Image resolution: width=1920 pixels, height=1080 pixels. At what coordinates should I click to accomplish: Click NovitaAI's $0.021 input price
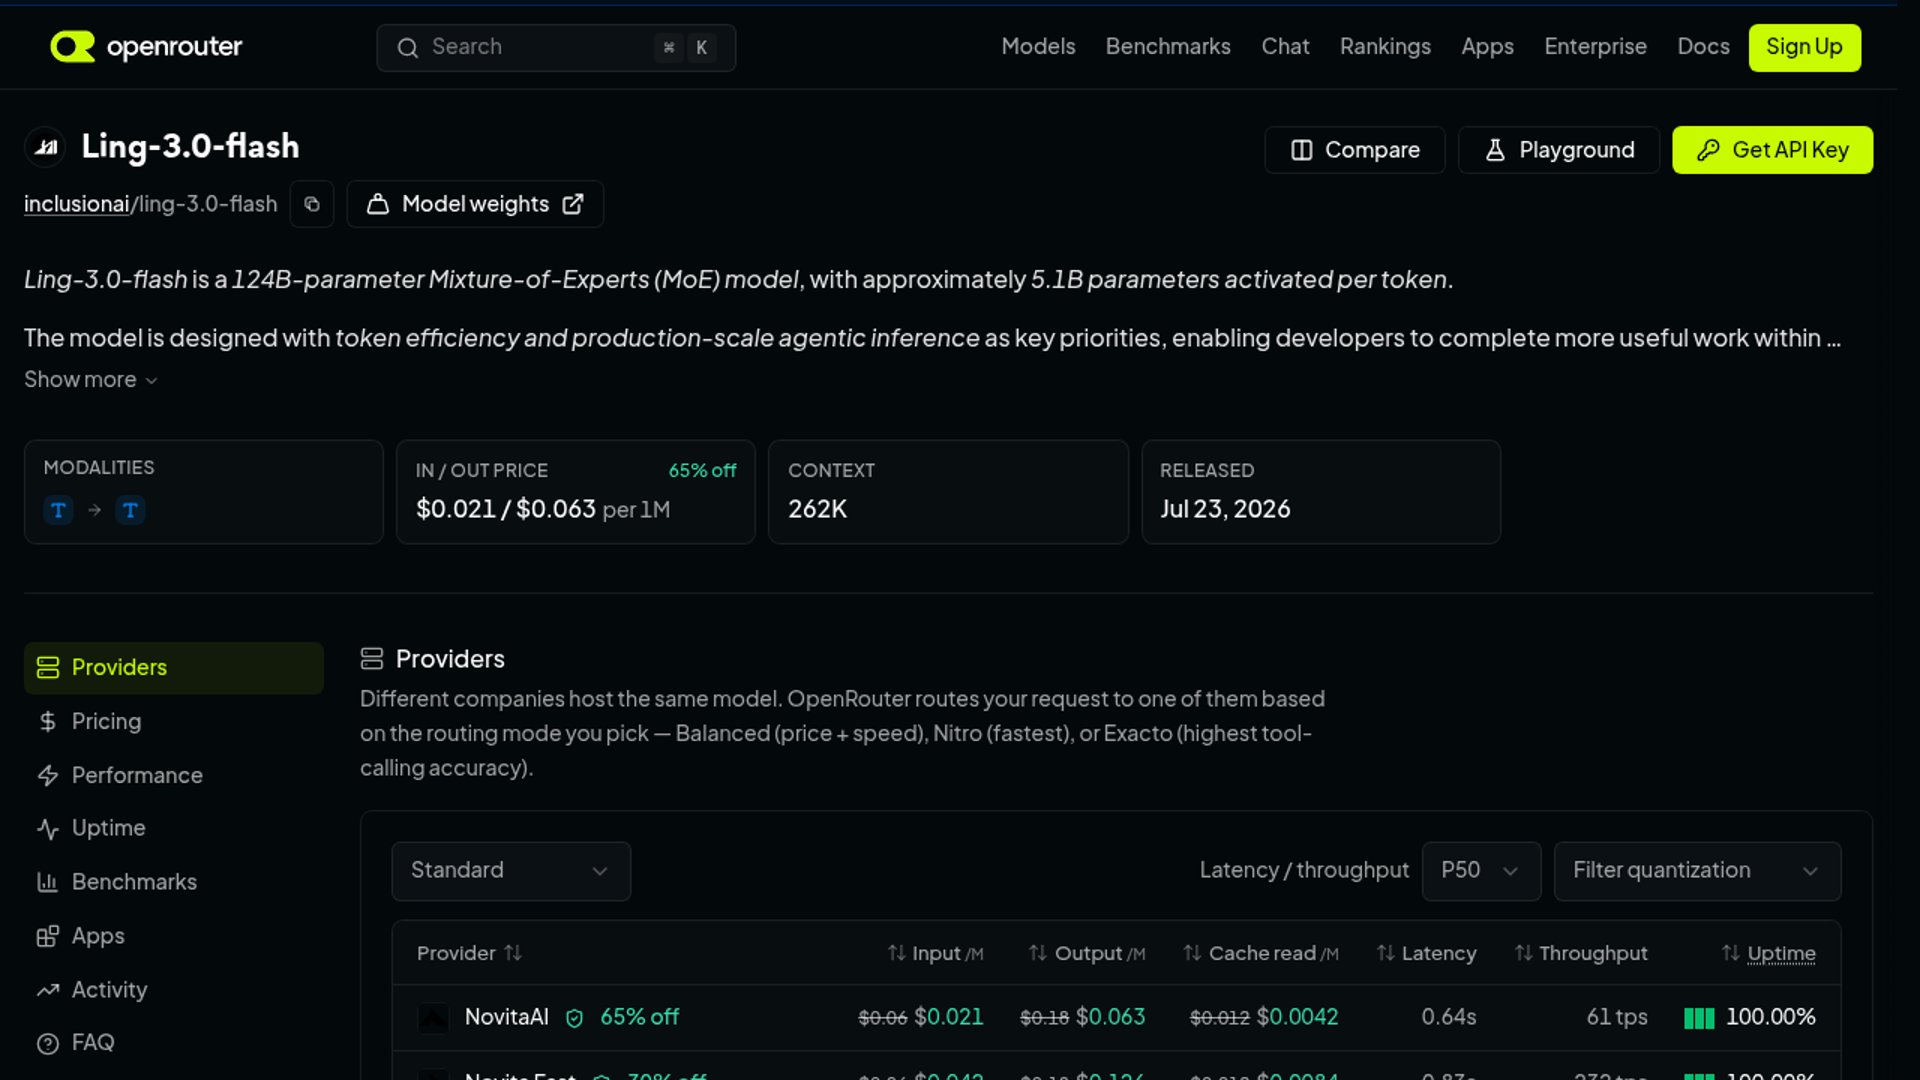point(949,1017)
